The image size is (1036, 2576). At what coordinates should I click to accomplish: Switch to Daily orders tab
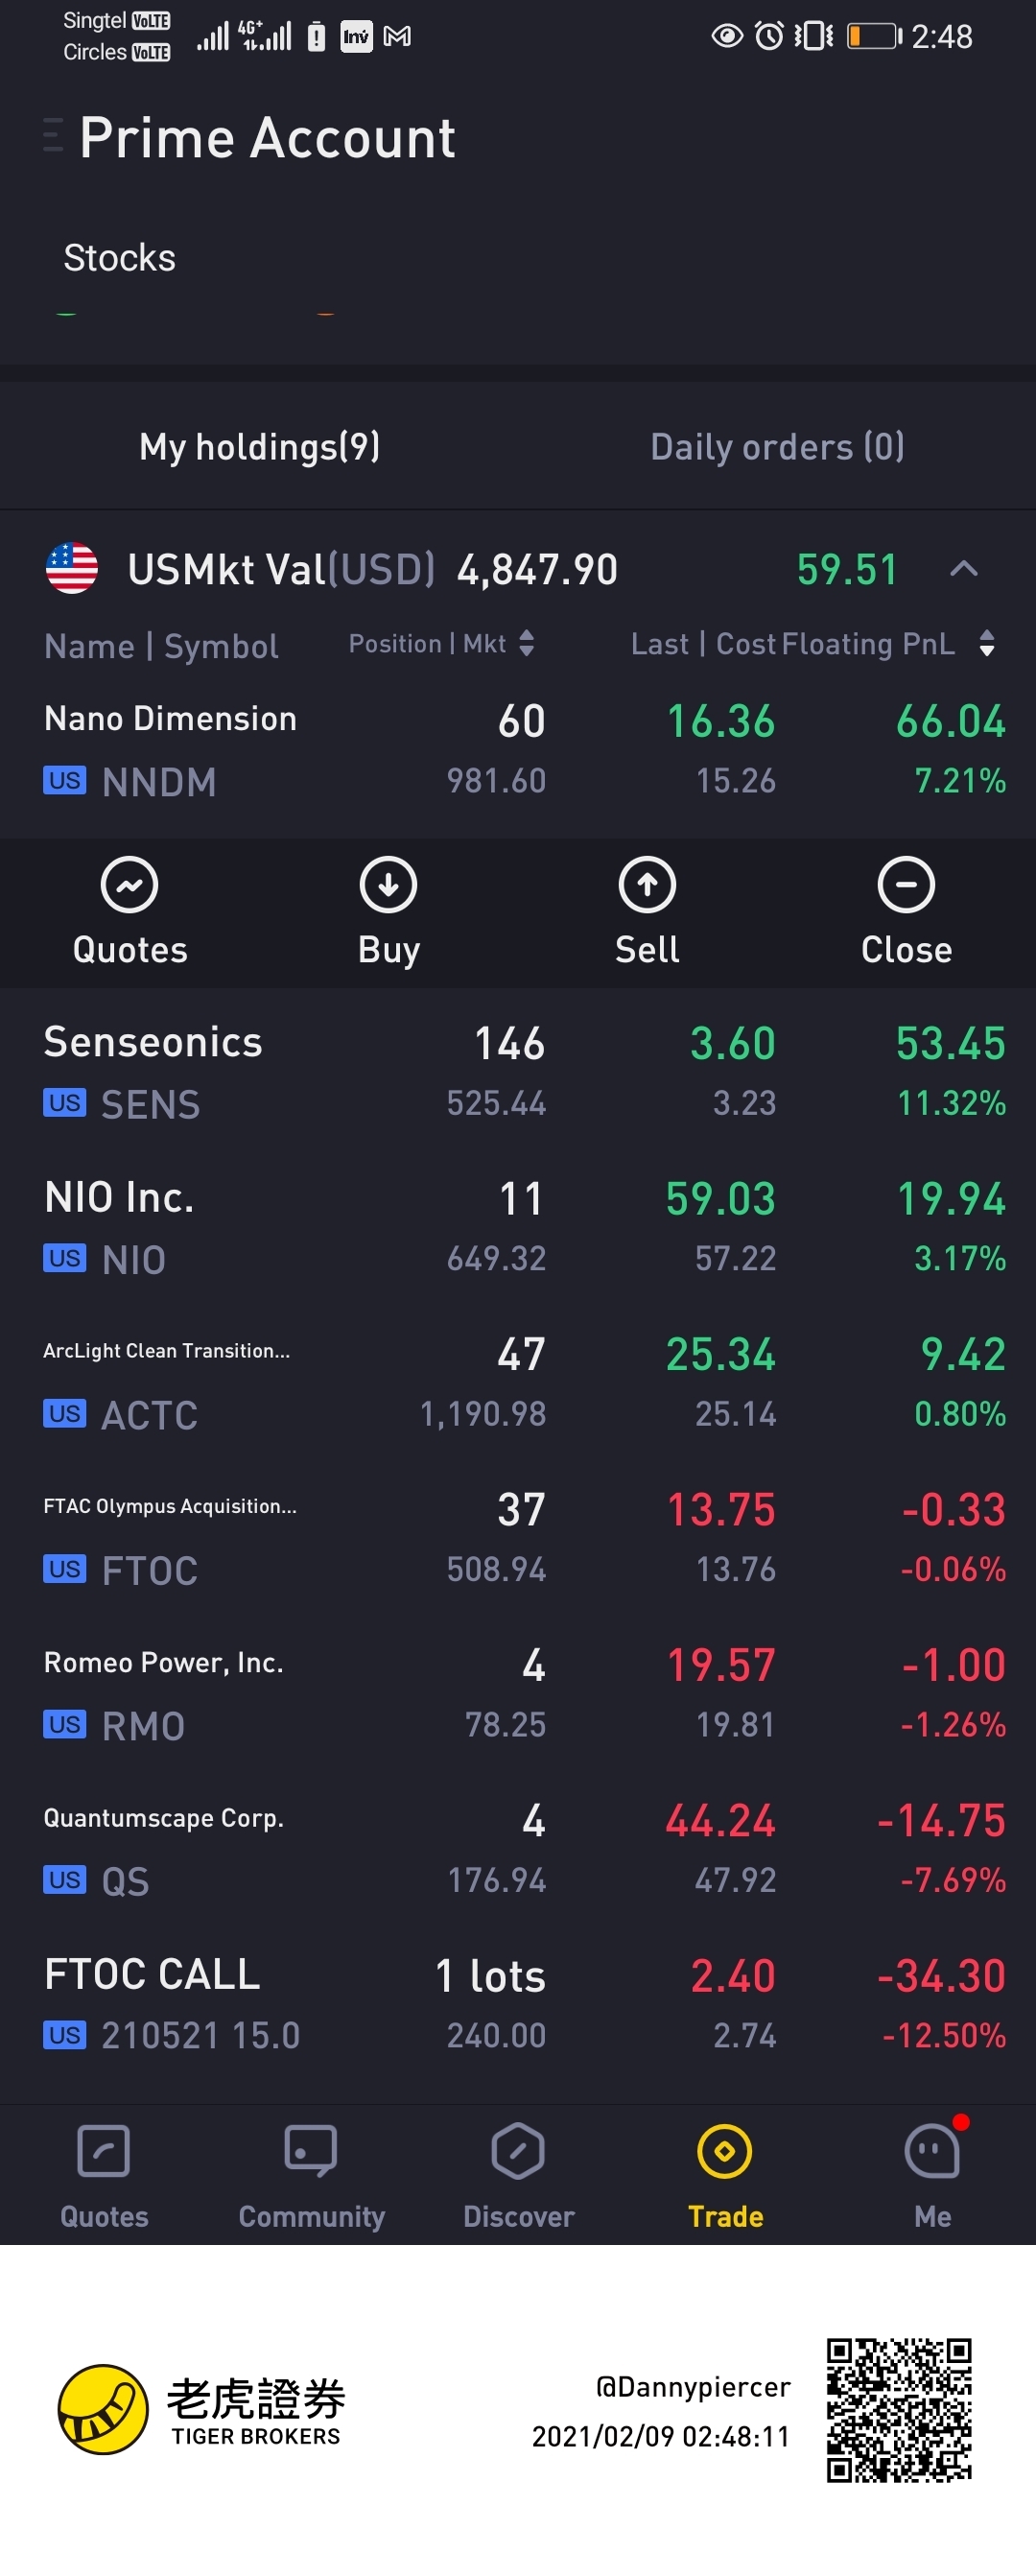click(x=777, y=447)
